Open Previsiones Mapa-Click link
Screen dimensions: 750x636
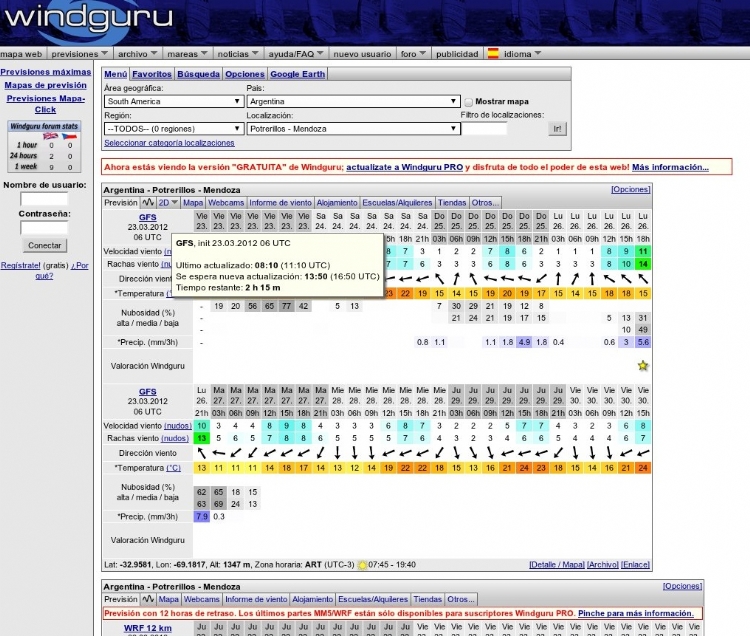click(45, 104)
